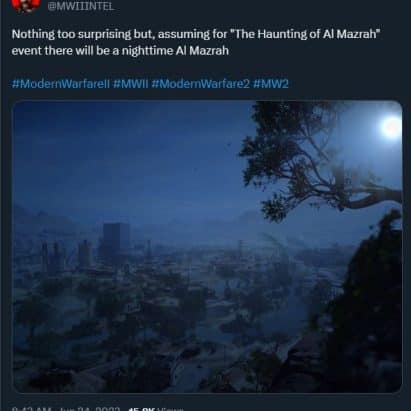Open the nighttime Al Mazrah image
Screen dimensions: 411x411
[207, 247]
